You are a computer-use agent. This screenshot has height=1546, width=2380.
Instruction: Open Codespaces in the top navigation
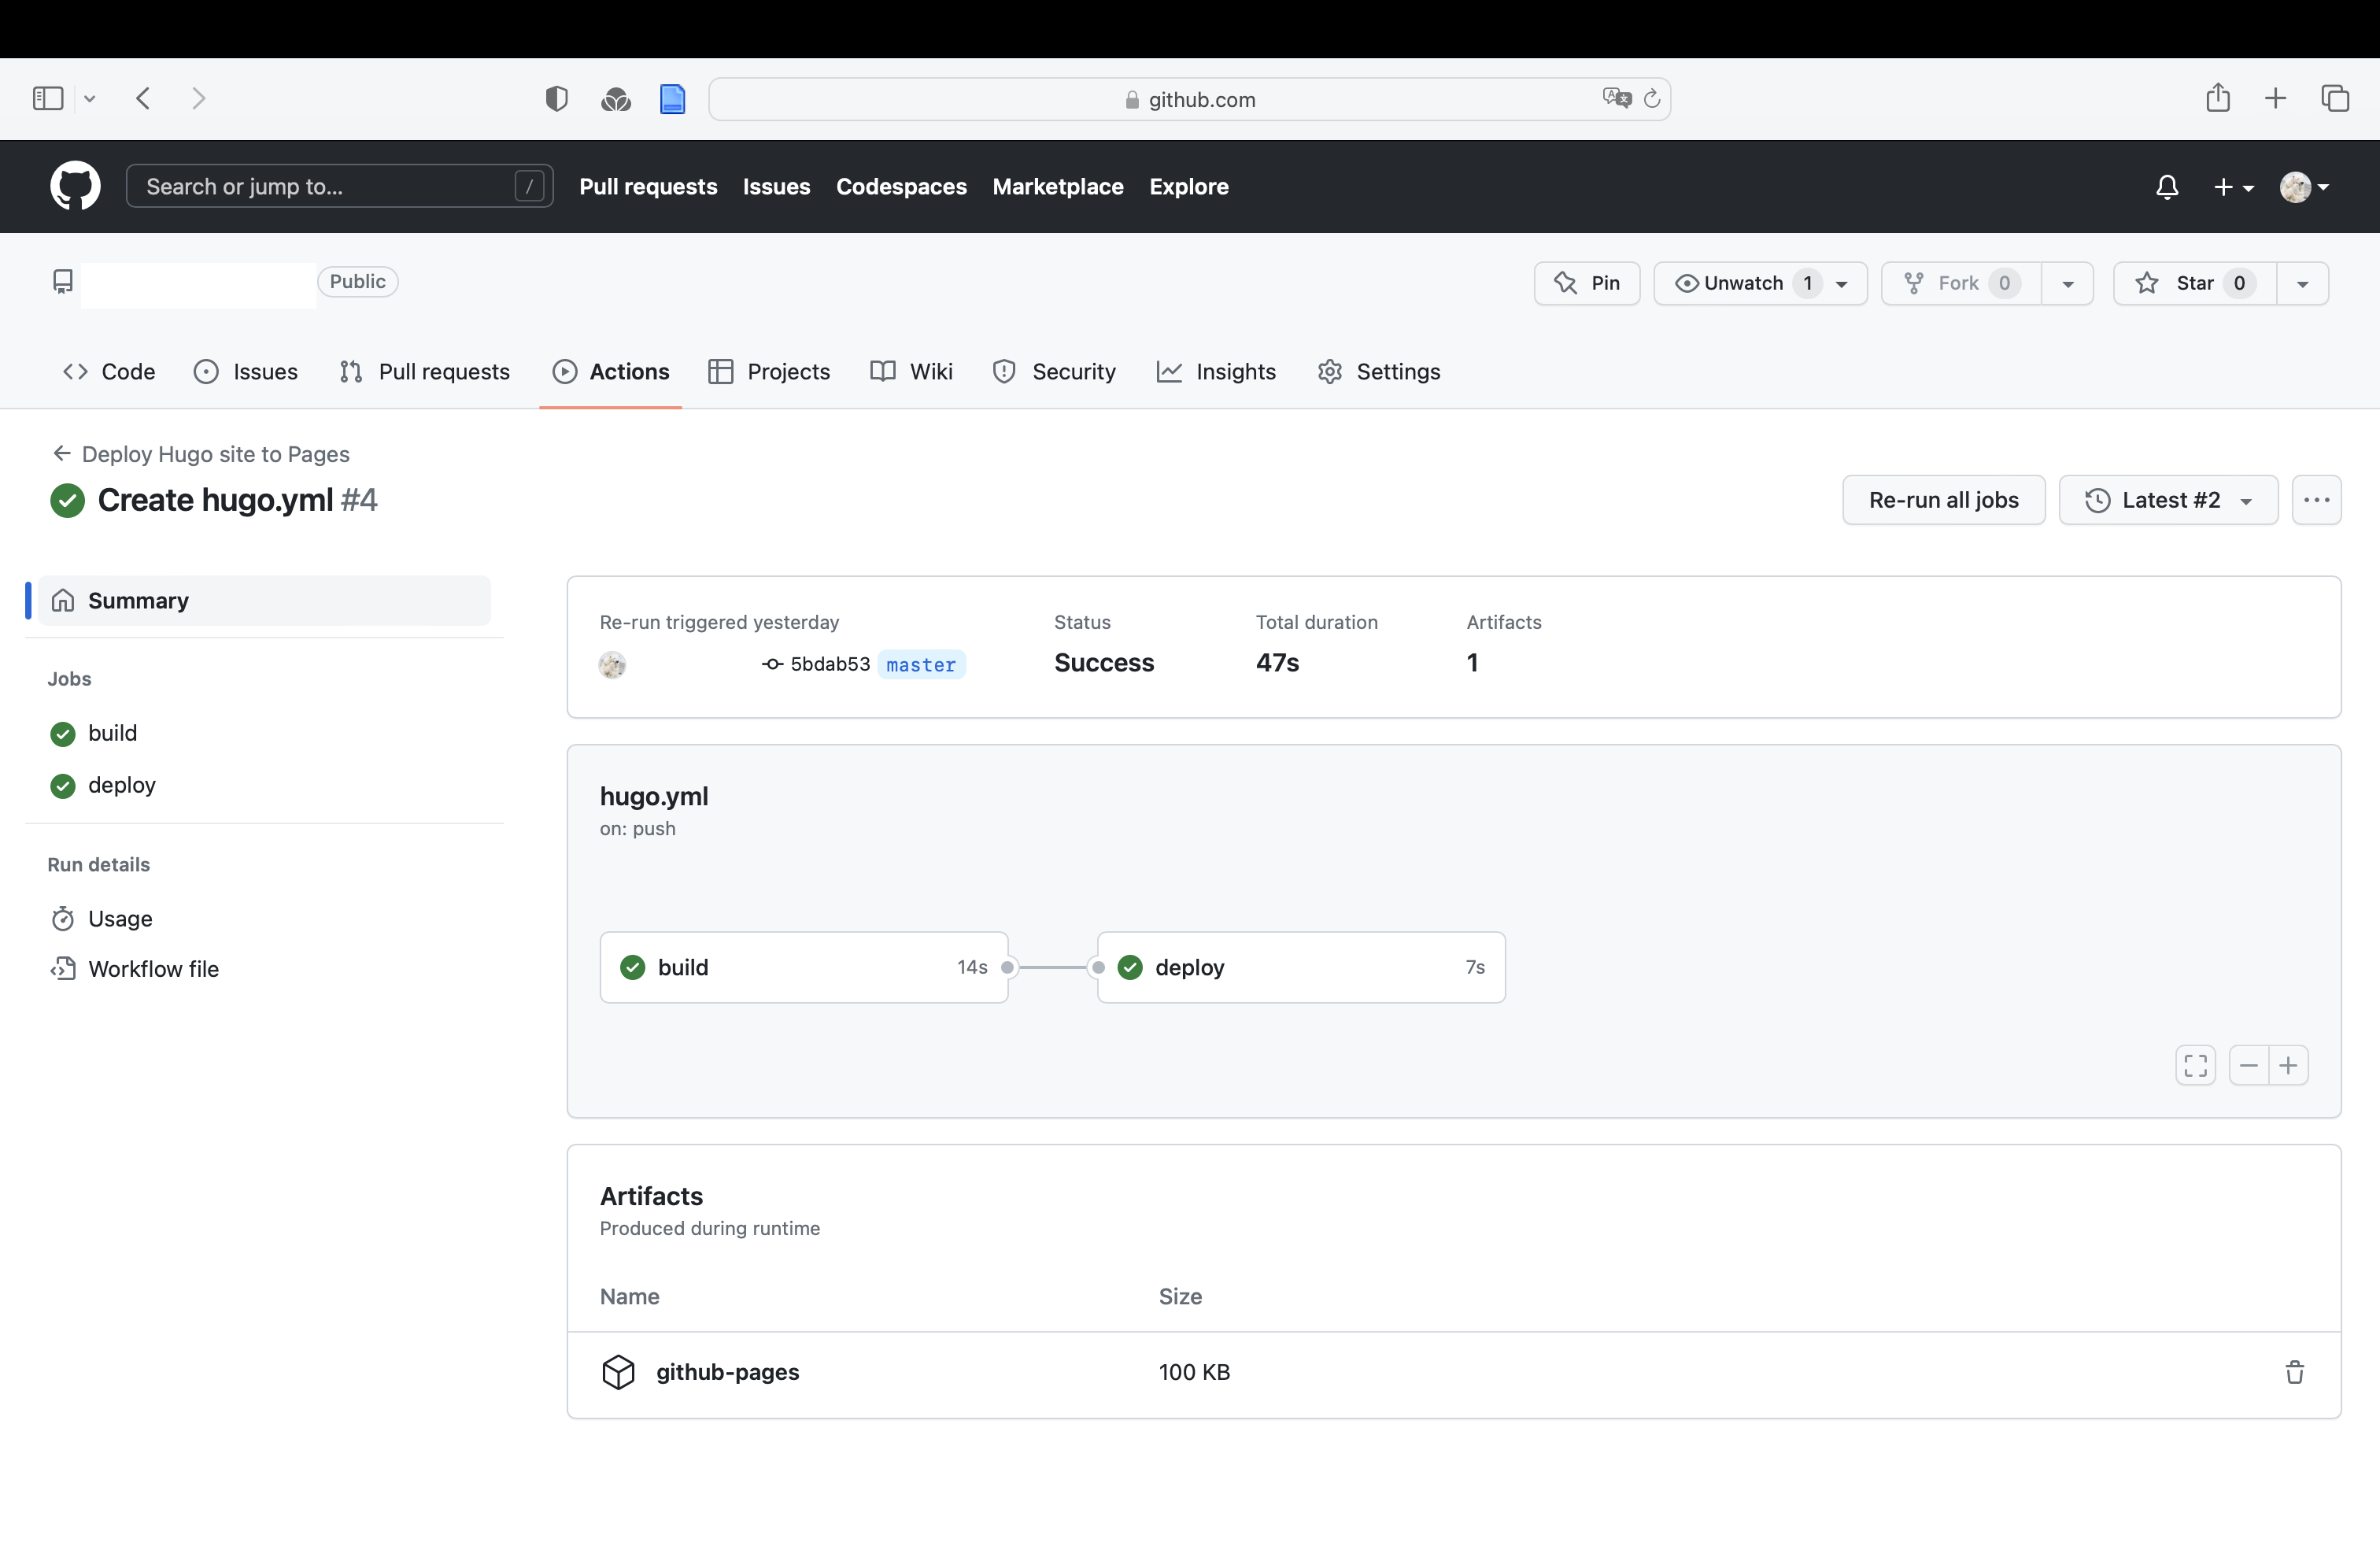click(901, 186)
